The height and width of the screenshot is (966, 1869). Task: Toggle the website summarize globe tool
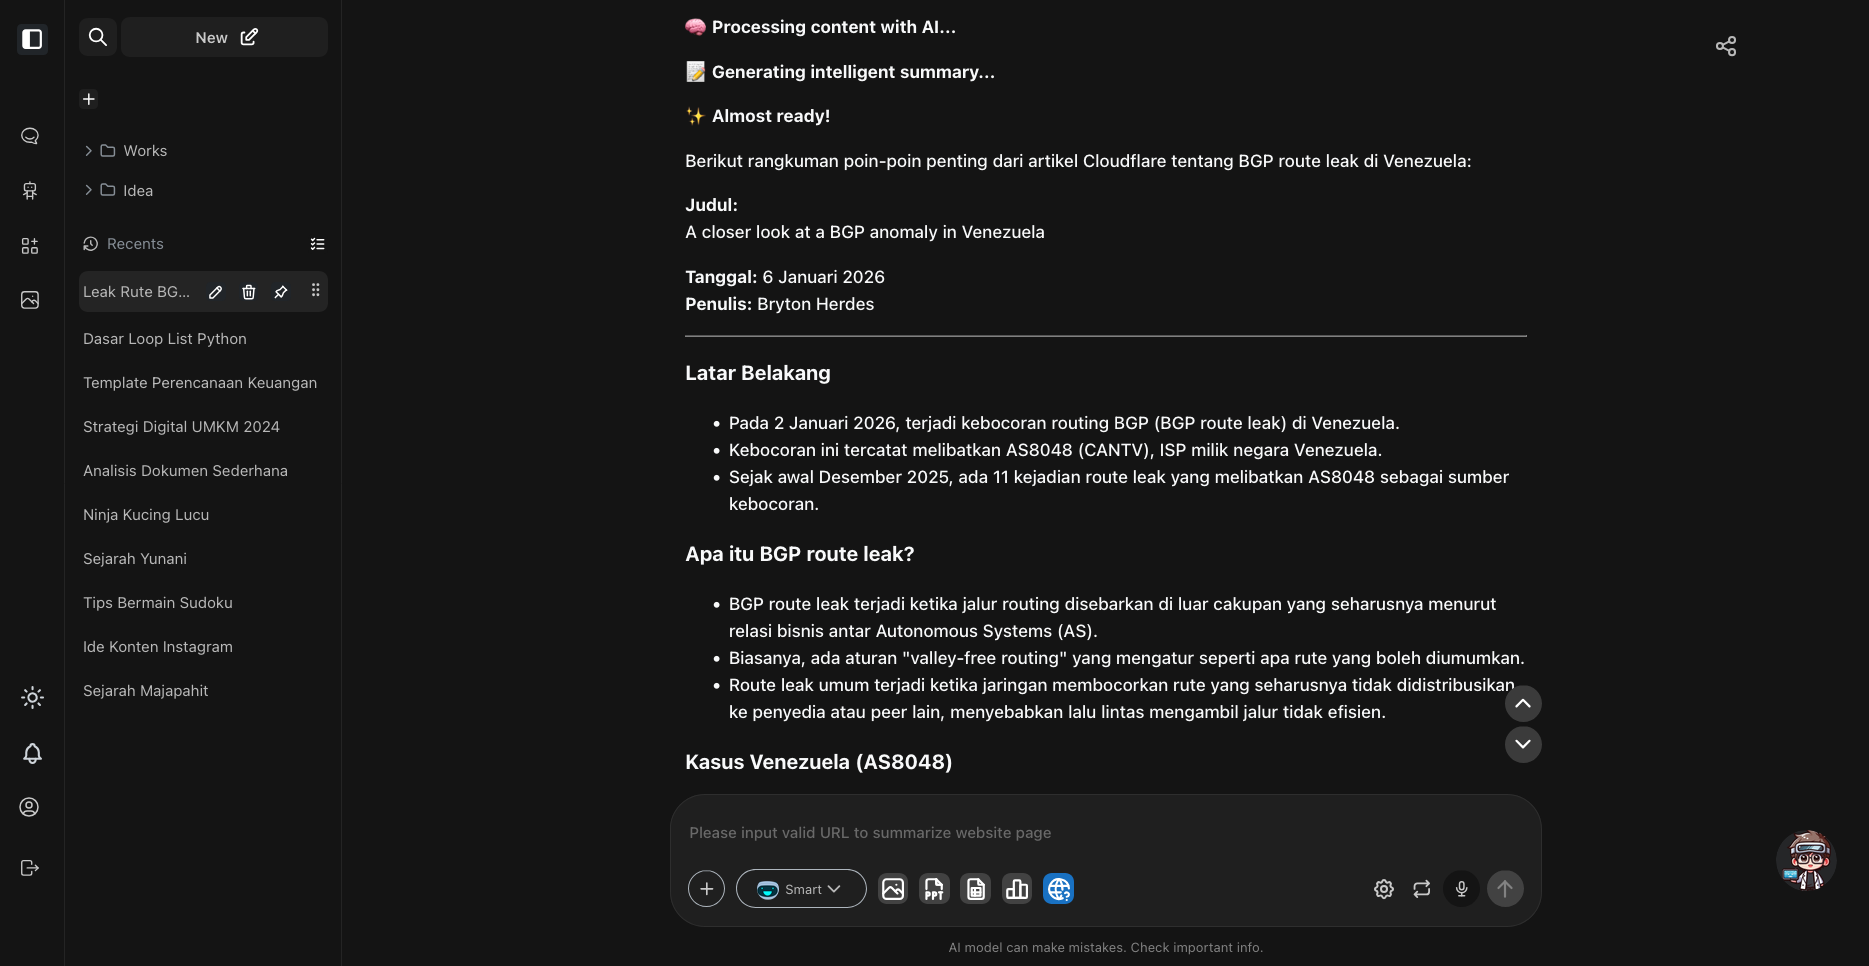click(x=1058, y=889)
